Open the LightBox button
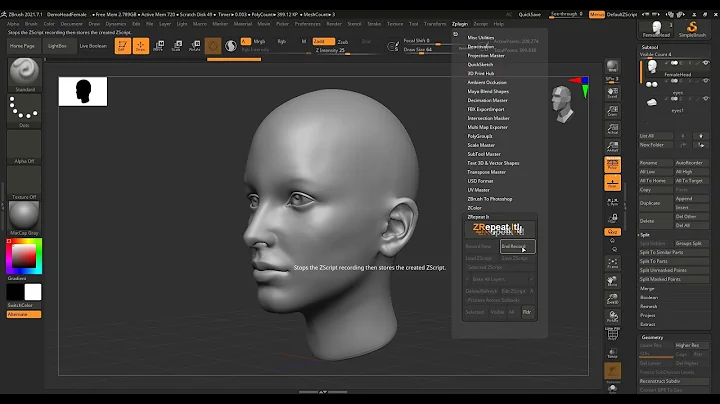Image resolution: width=720 pixels, height=404 pixels. click(57, 46)
